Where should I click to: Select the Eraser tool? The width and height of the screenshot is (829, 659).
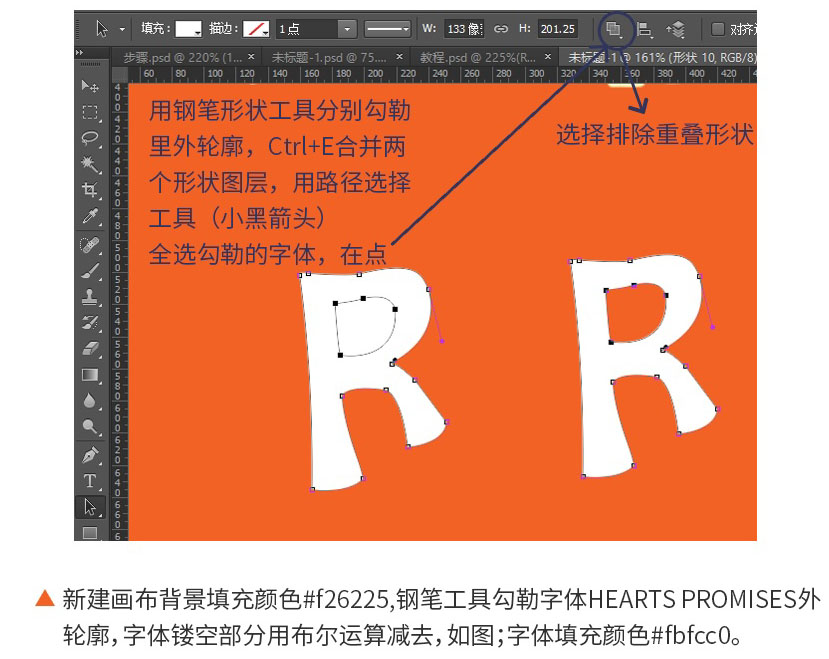(90, 349)
